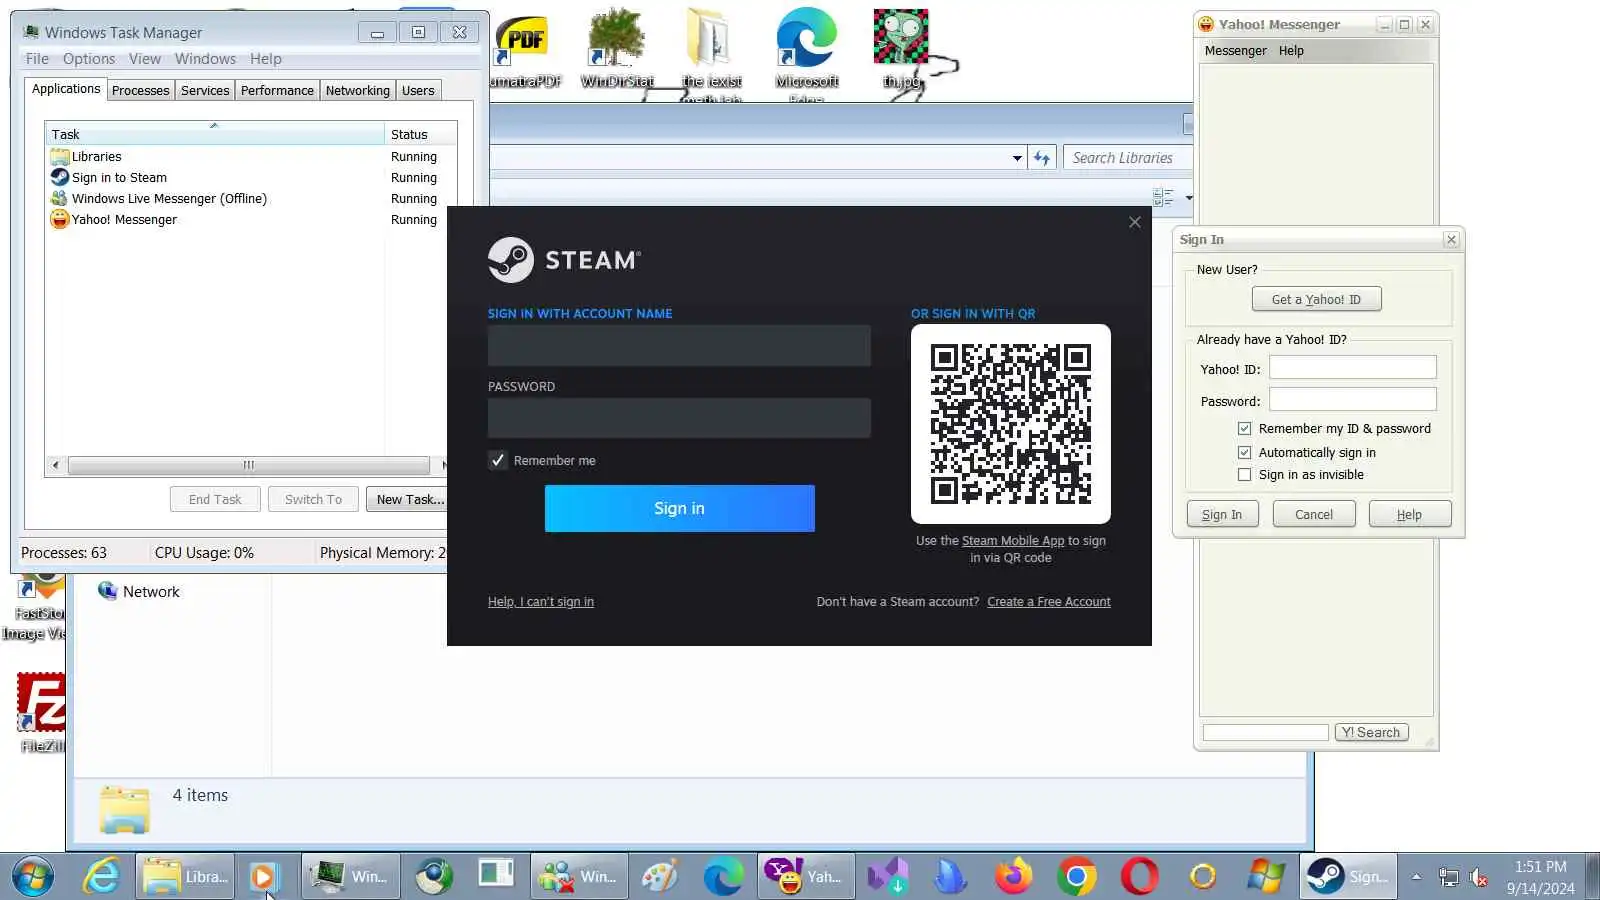Switch to the Processes tab
The height and width of the screenshot is (900, 1600).
click(x=141, y=90)
